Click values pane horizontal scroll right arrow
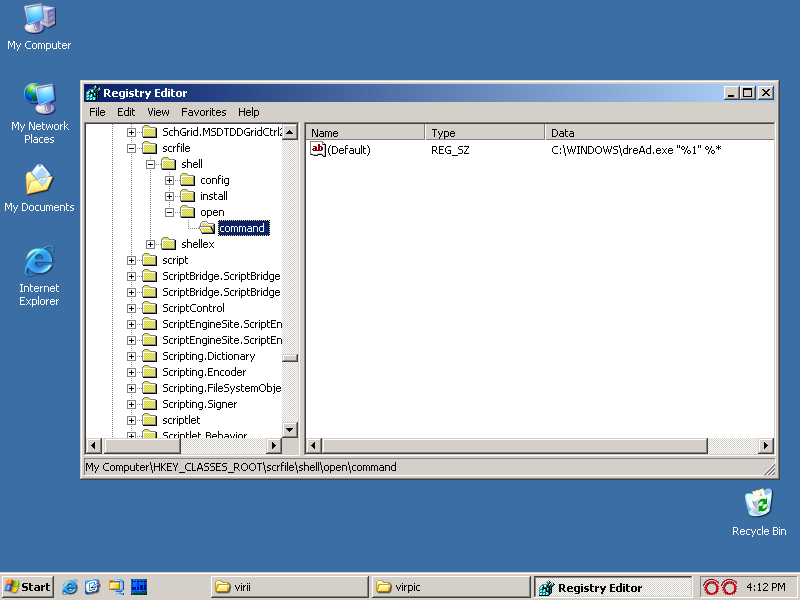The height and width of the screenshot is (600, 800). (x=765, y=445)
